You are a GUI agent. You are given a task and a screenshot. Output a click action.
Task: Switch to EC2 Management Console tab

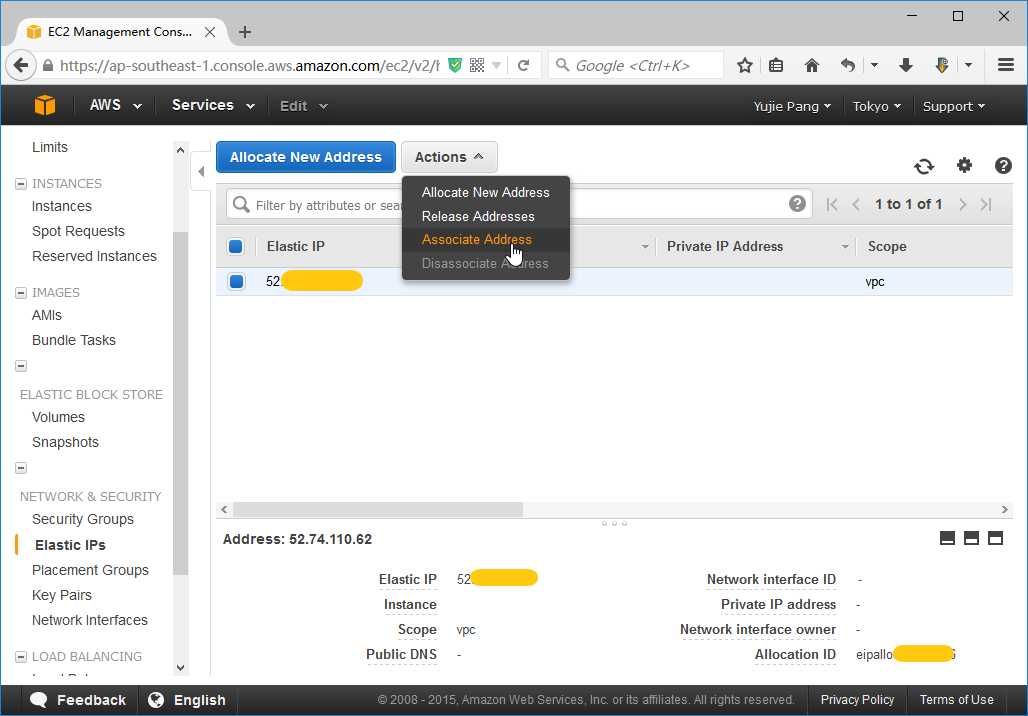(x=120, y=31)
